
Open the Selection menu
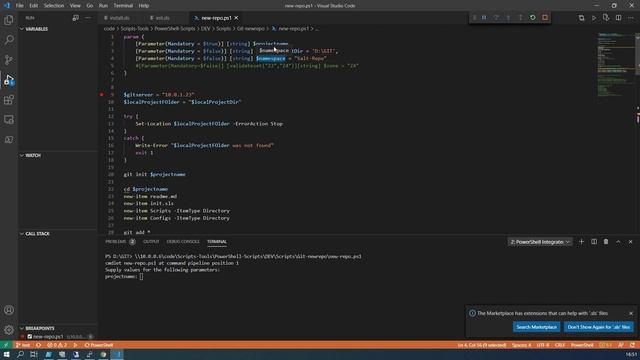click(54, 6)
